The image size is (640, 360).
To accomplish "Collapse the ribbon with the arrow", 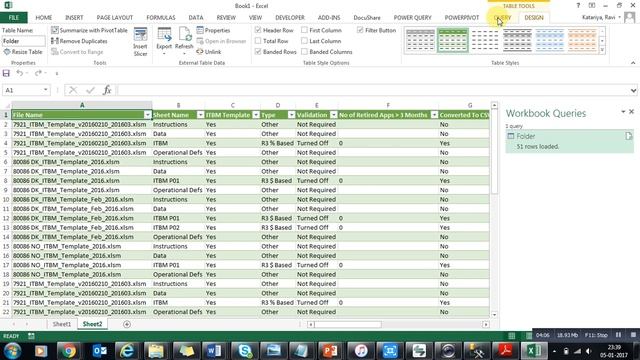I will point(633,63).
